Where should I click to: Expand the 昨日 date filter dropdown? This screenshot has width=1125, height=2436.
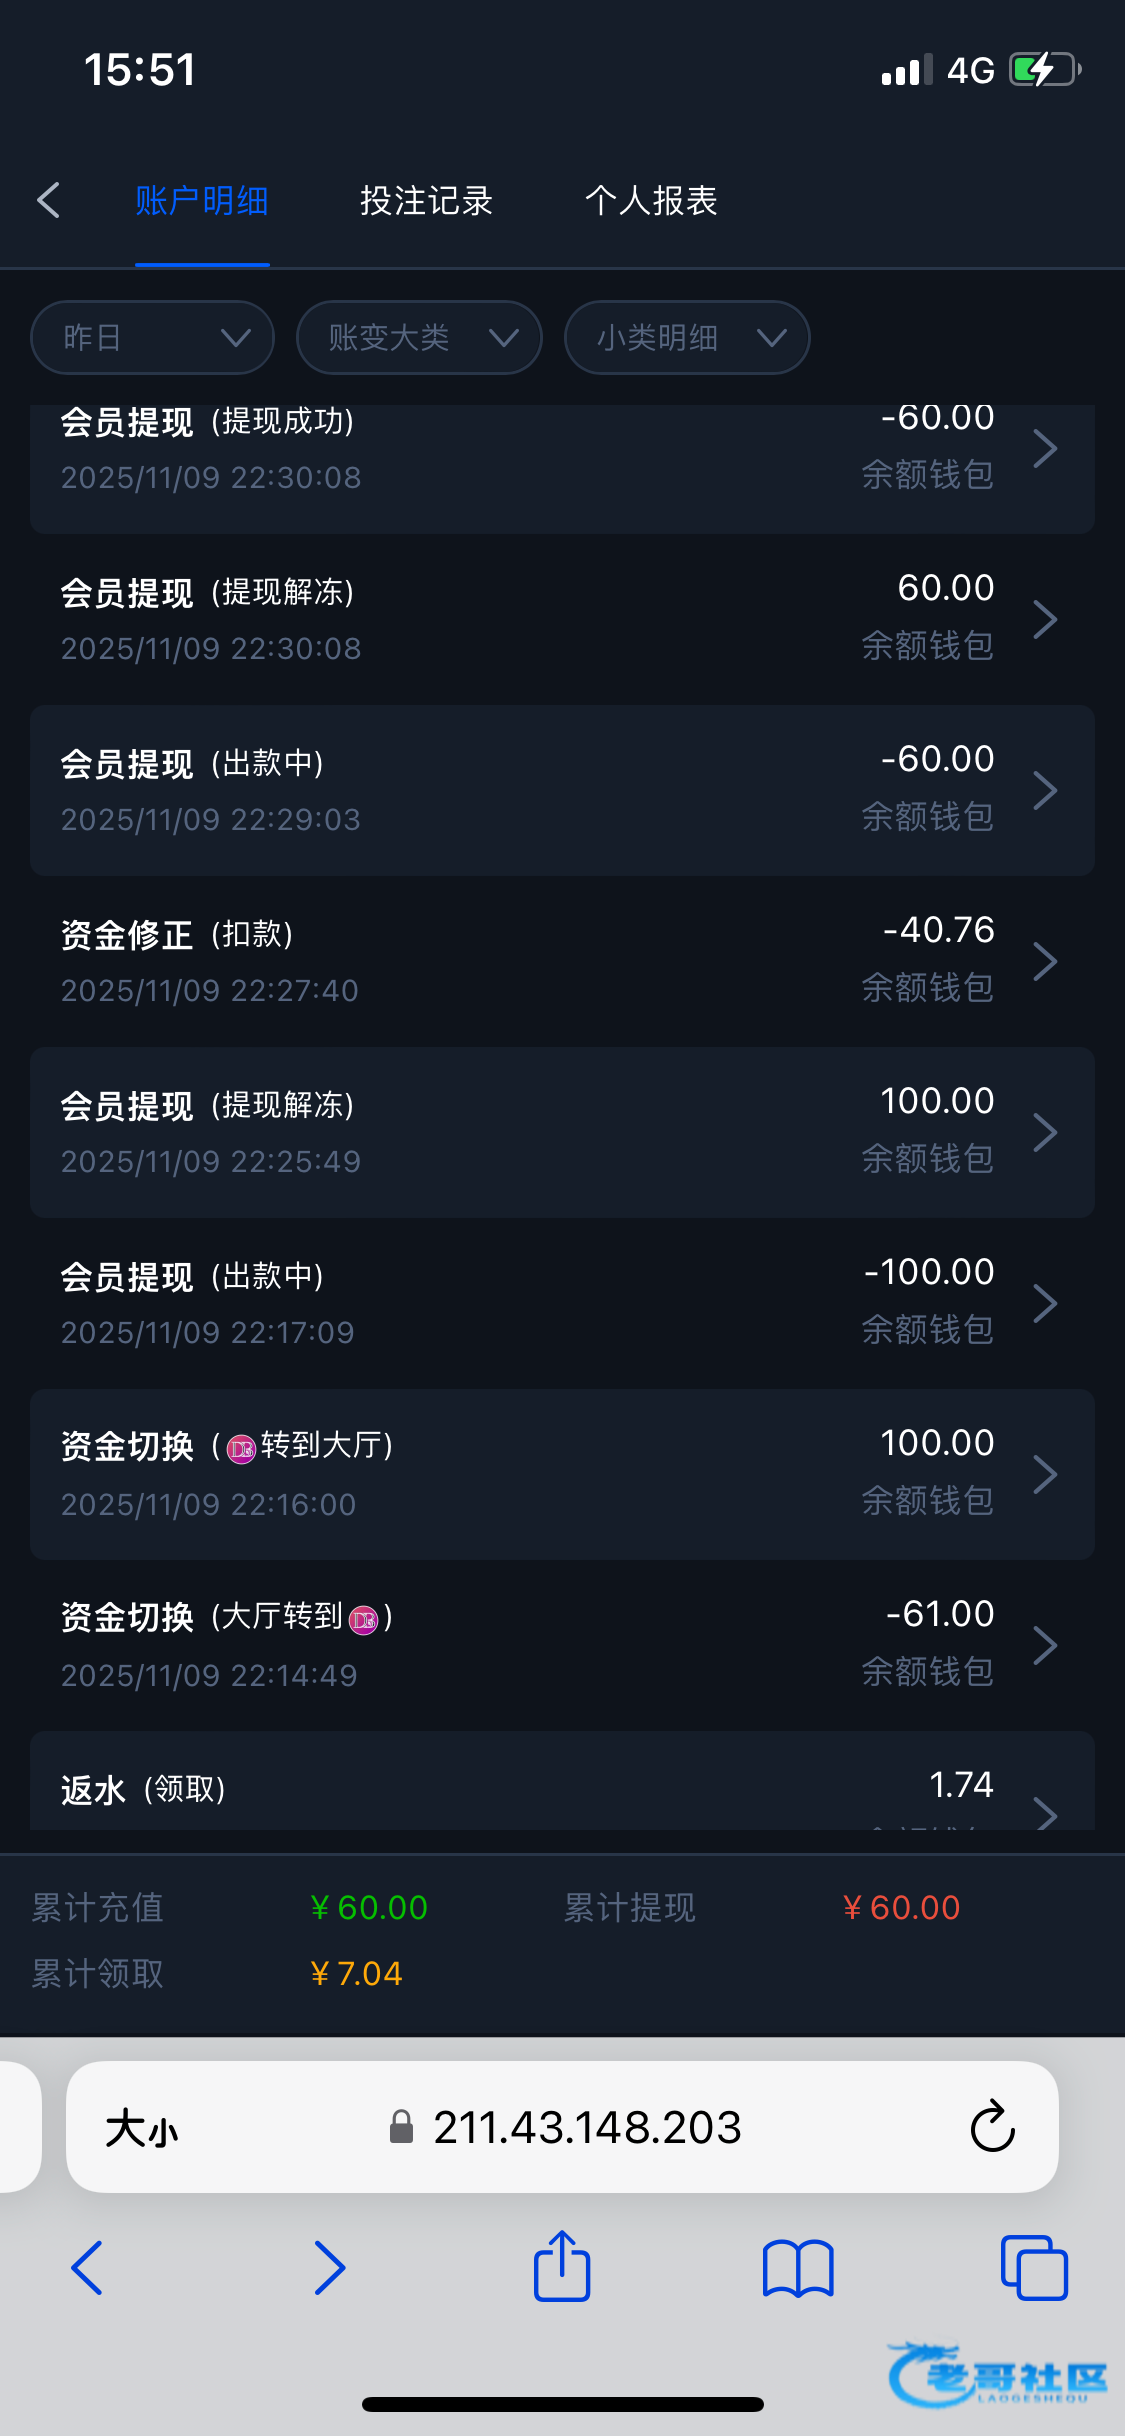click(x=153, y=338)
